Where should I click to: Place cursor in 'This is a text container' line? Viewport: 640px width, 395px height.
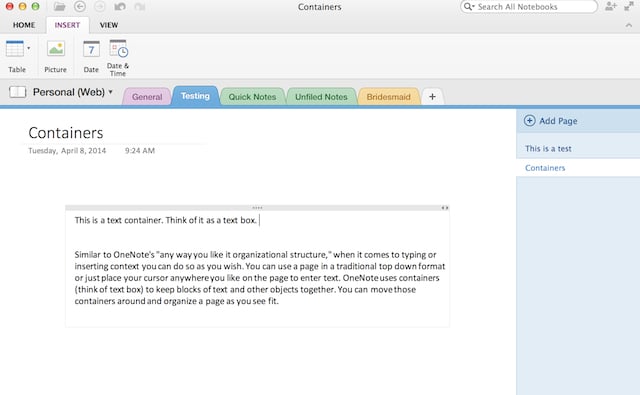pyautogui.click(x=166, y=220)
